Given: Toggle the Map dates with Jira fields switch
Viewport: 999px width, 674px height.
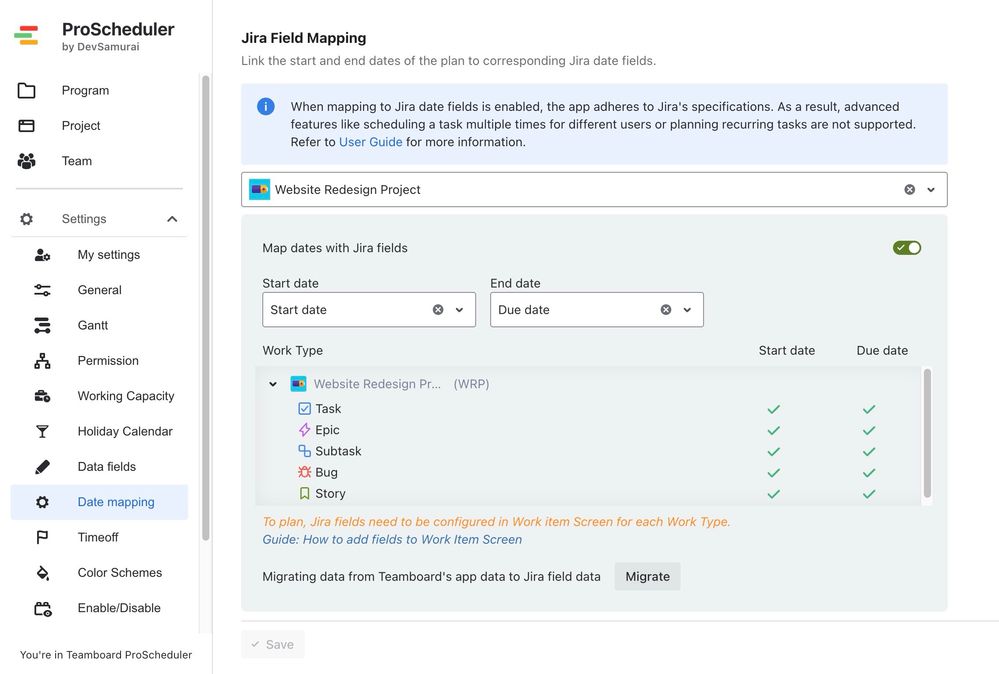Looking at the screenshot, I should [x=906, y=246].
